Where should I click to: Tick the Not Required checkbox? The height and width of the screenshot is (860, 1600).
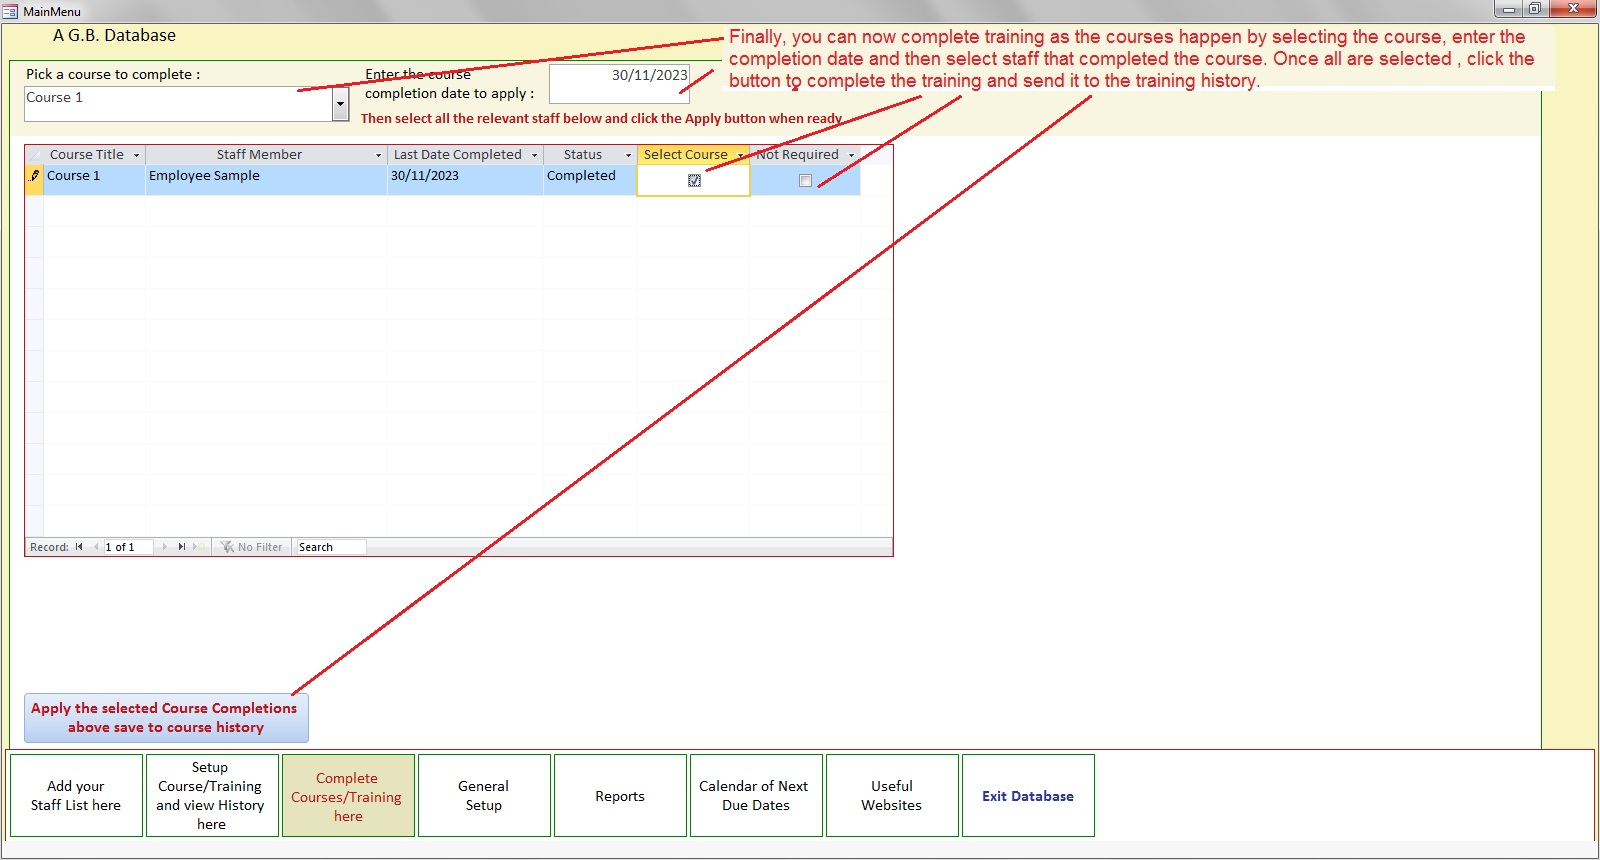point(805,181)
